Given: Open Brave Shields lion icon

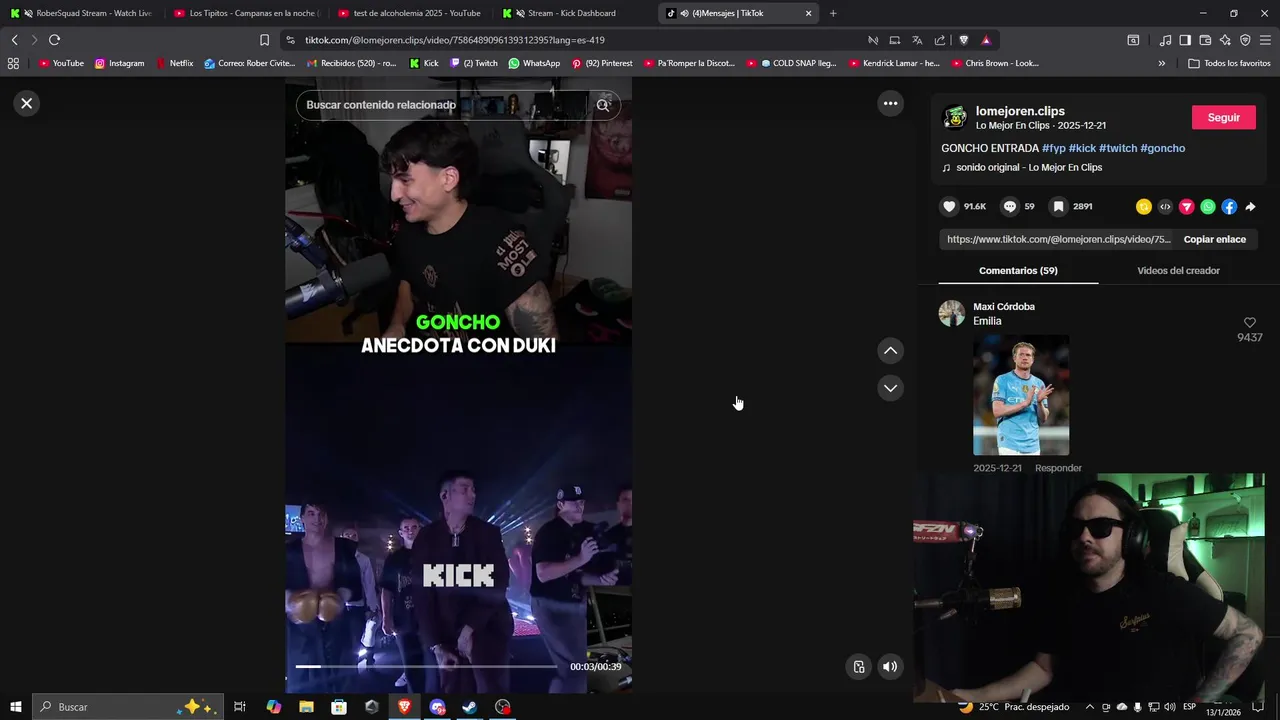Looking at the screenshot, I should [964, 40].
